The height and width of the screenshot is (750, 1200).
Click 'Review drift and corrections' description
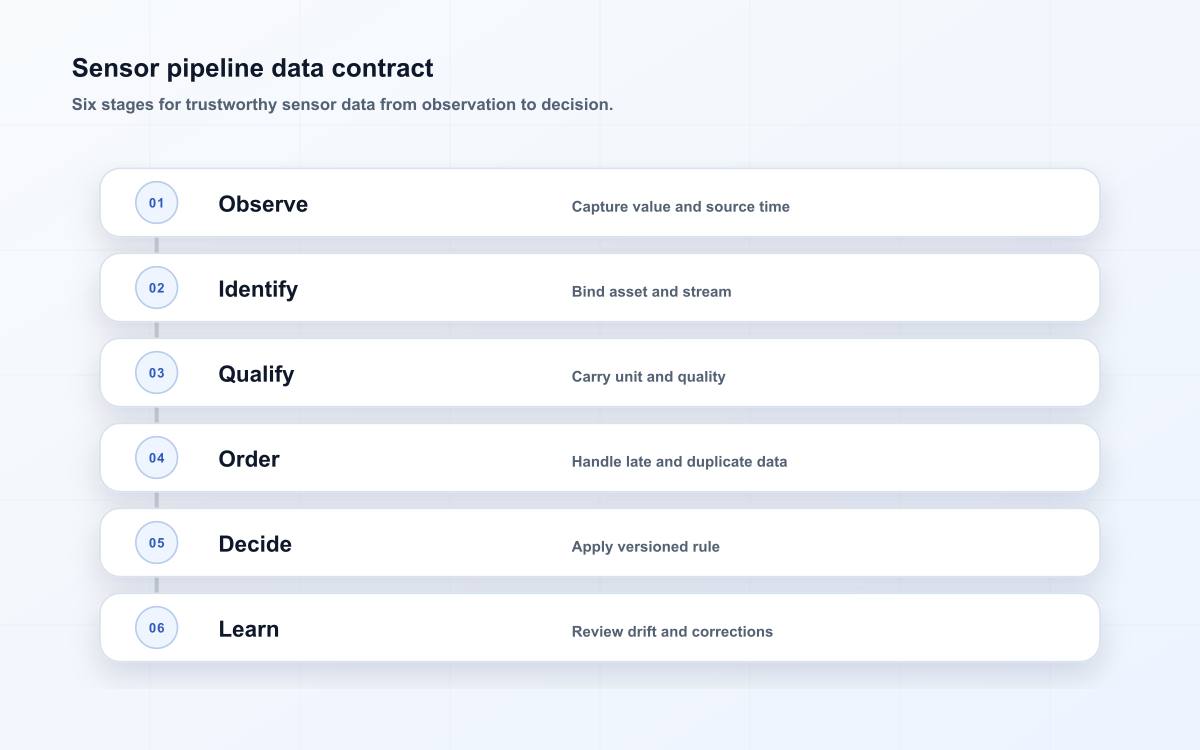pos(672,632)
